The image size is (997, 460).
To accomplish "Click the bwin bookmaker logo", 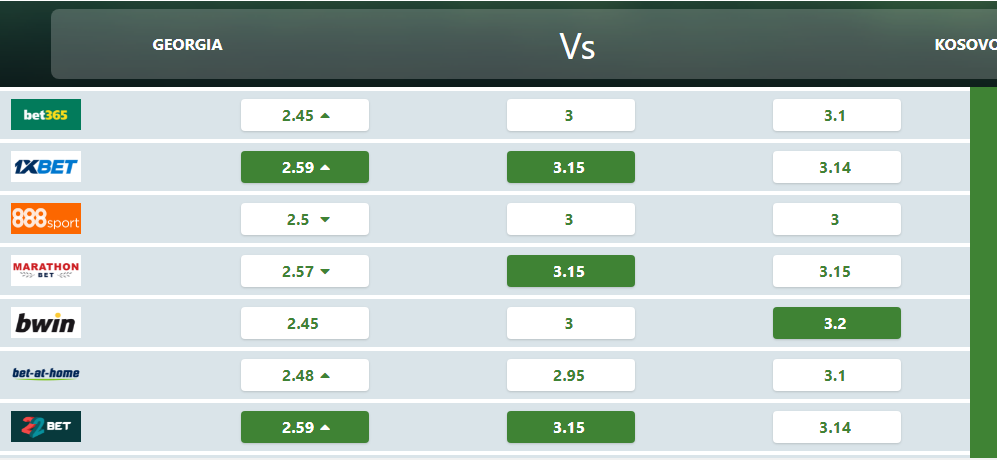I will pyautogui.click(x=46, y=323).
